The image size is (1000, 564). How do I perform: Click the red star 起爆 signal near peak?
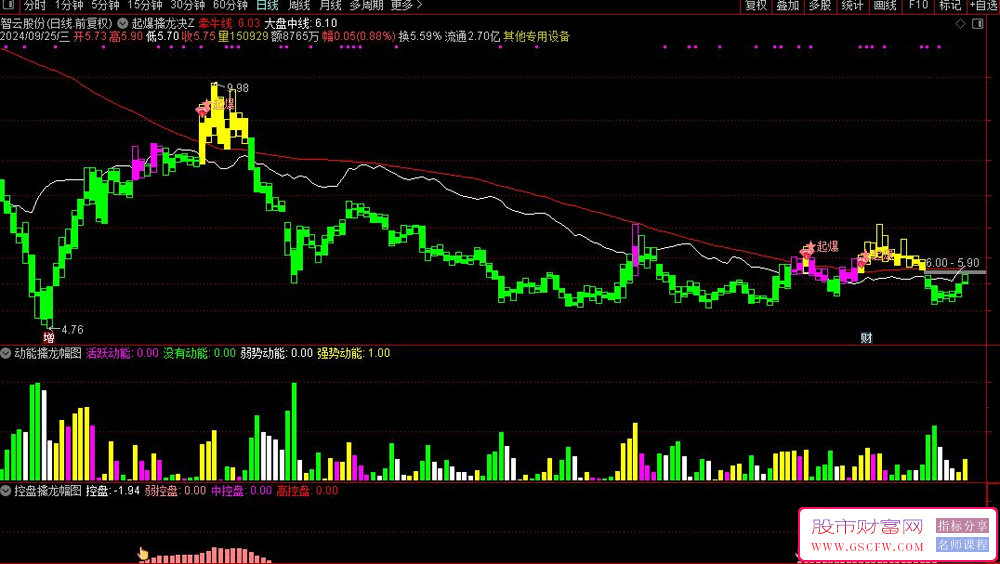[203, 108]
